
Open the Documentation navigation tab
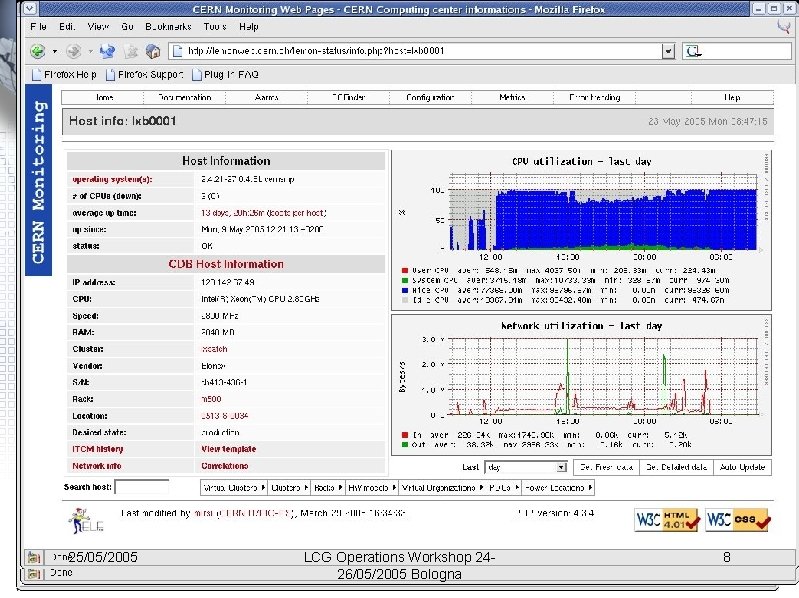click(184, 97)
